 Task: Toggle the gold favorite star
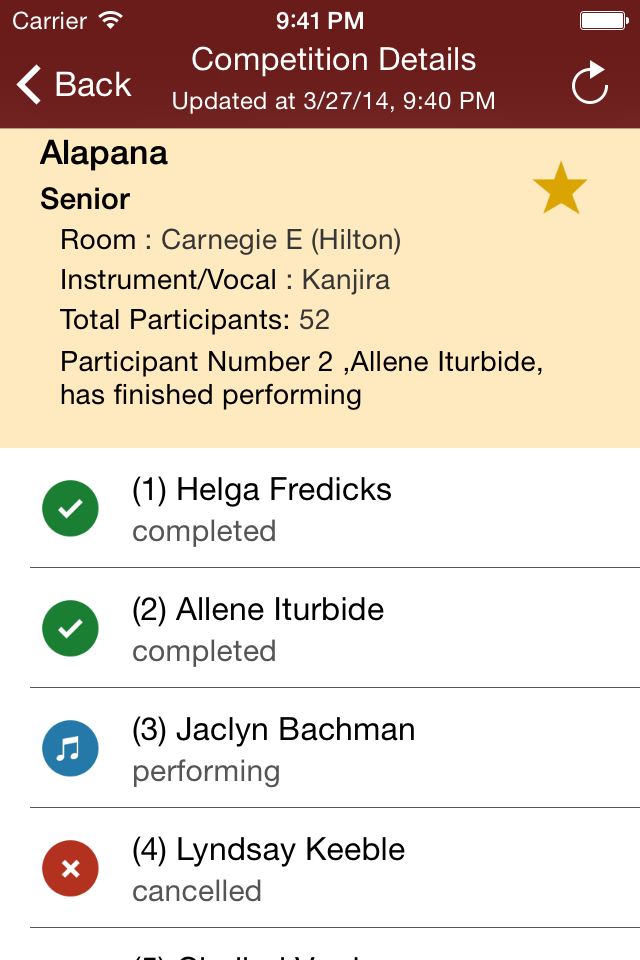point(560,188)
